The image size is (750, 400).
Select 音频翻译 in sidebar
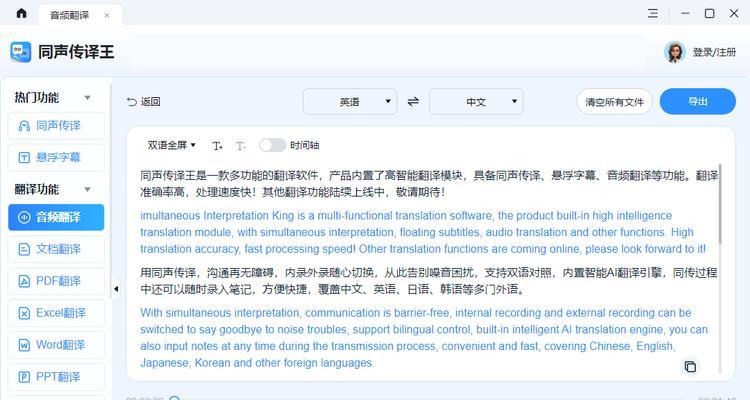coord(56,217)
